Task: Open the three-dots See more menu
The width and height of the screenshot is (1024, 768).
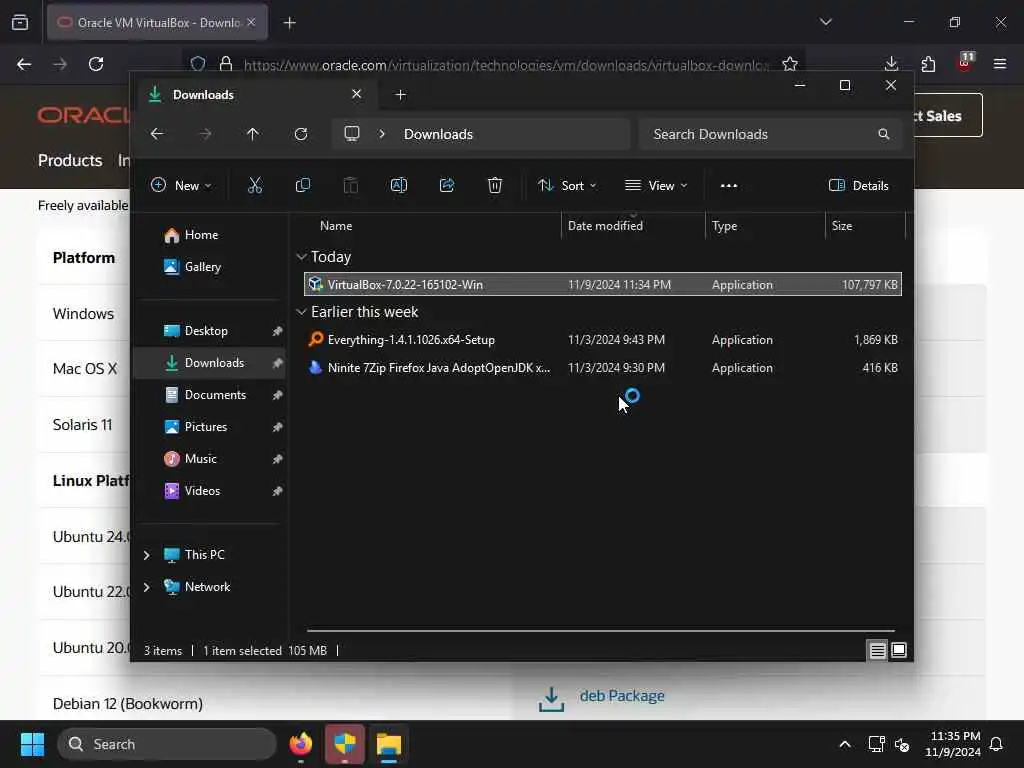Action: pos(729,185)
